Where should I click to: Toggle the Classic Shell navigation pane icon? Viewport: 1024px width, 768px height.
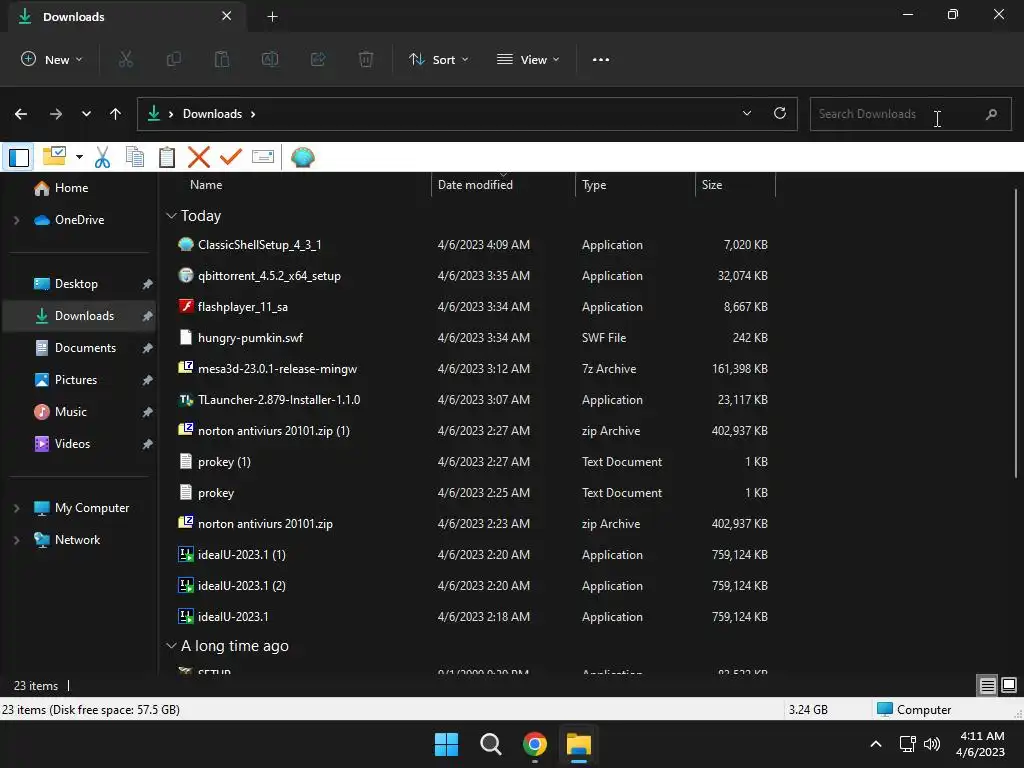pyautogui.click(x=19, y=157)
